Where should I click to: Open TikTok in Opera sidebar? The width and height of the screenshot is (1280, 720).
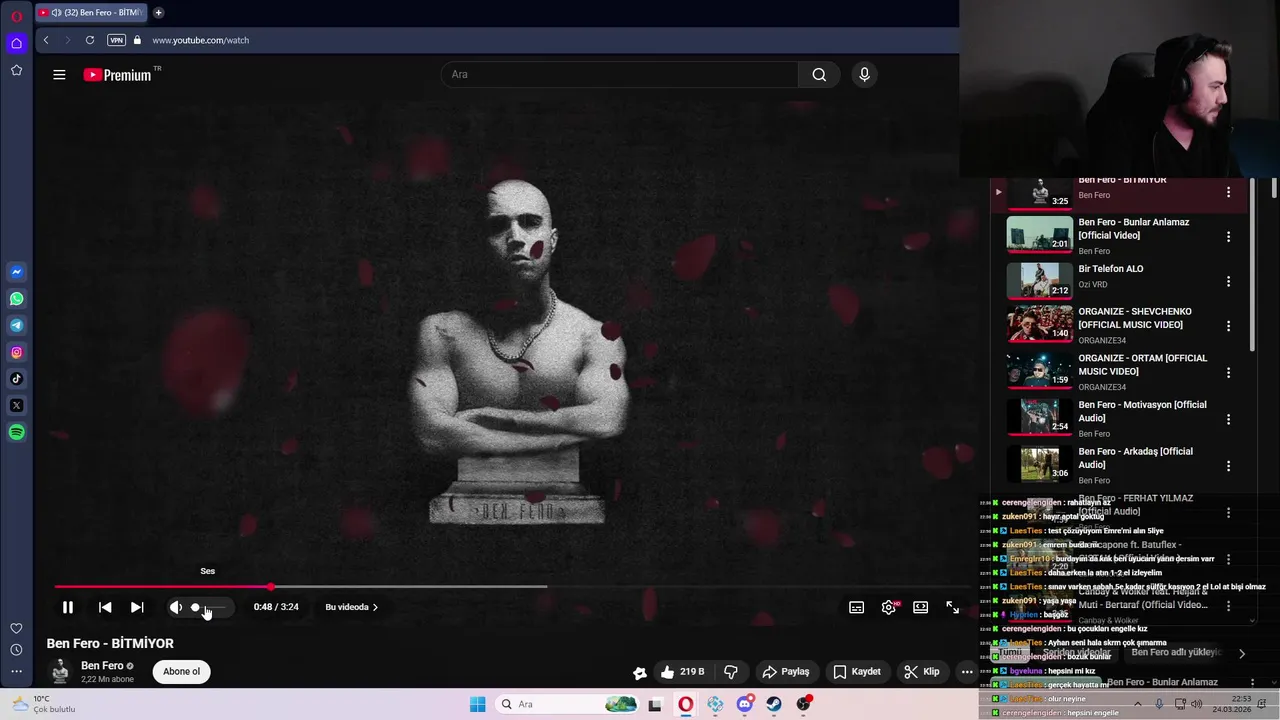(16, 379)
